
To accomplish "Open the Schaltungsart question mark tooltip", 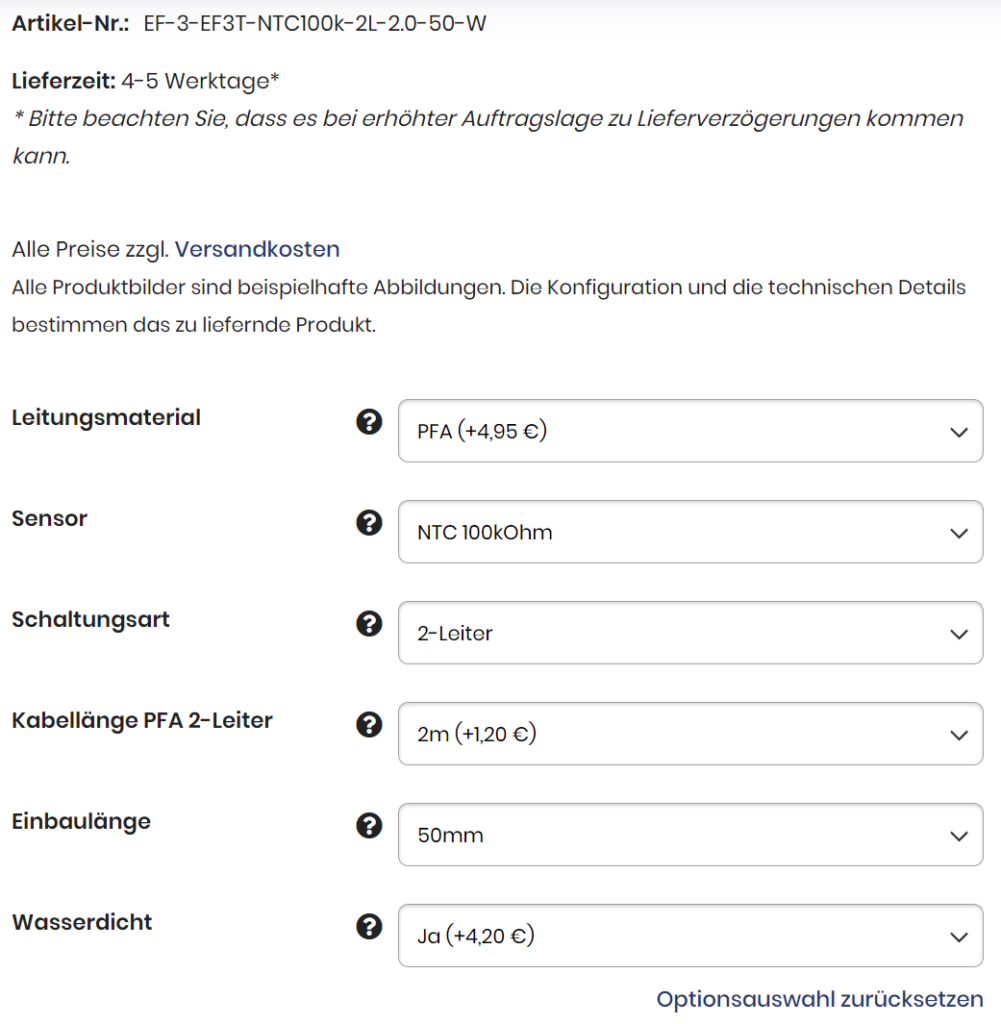I will pos(369,624).
